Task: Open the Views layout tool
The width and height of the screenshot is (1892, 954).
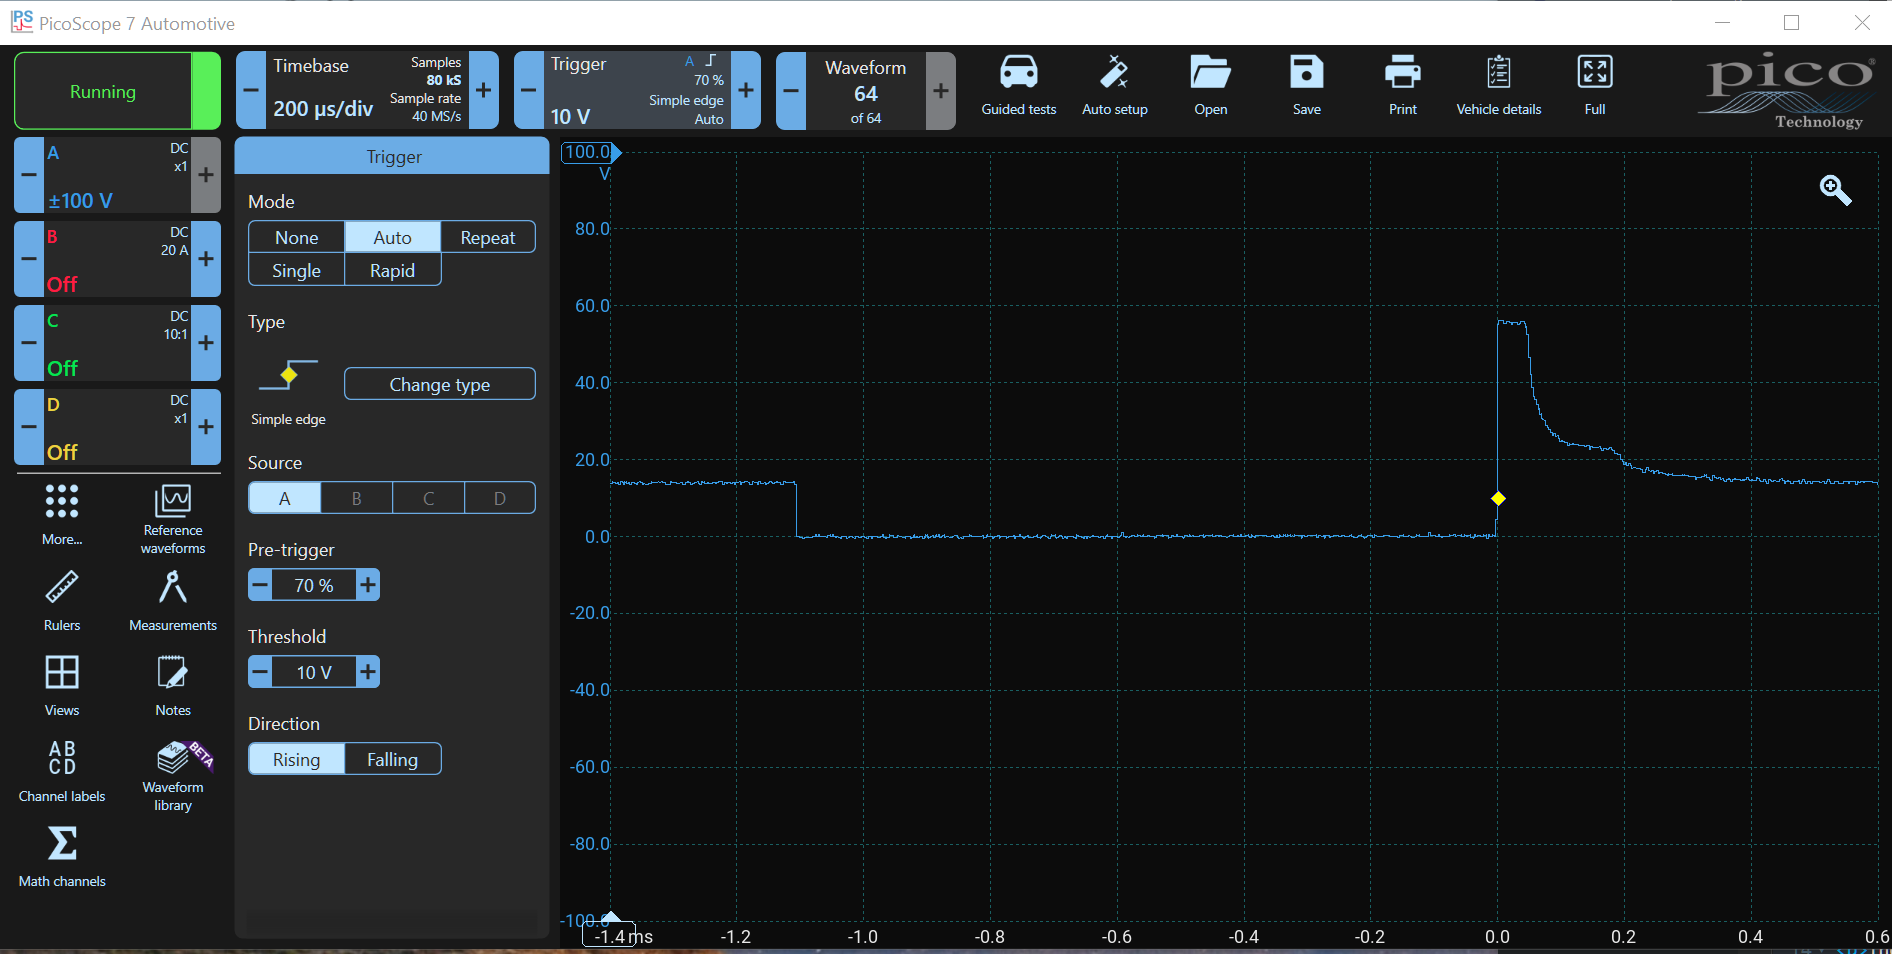Action: pos(62,685)
